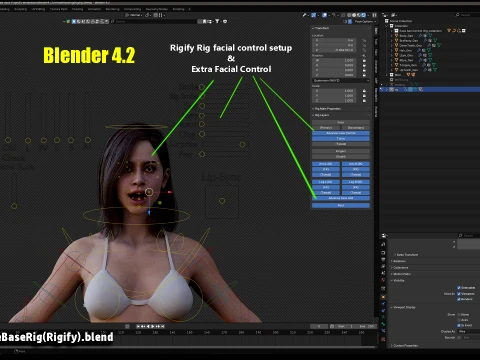Viewport: 480px width, 360px height.
Task: Open outliner display mode dropdown
Action: tap(394, 15)
